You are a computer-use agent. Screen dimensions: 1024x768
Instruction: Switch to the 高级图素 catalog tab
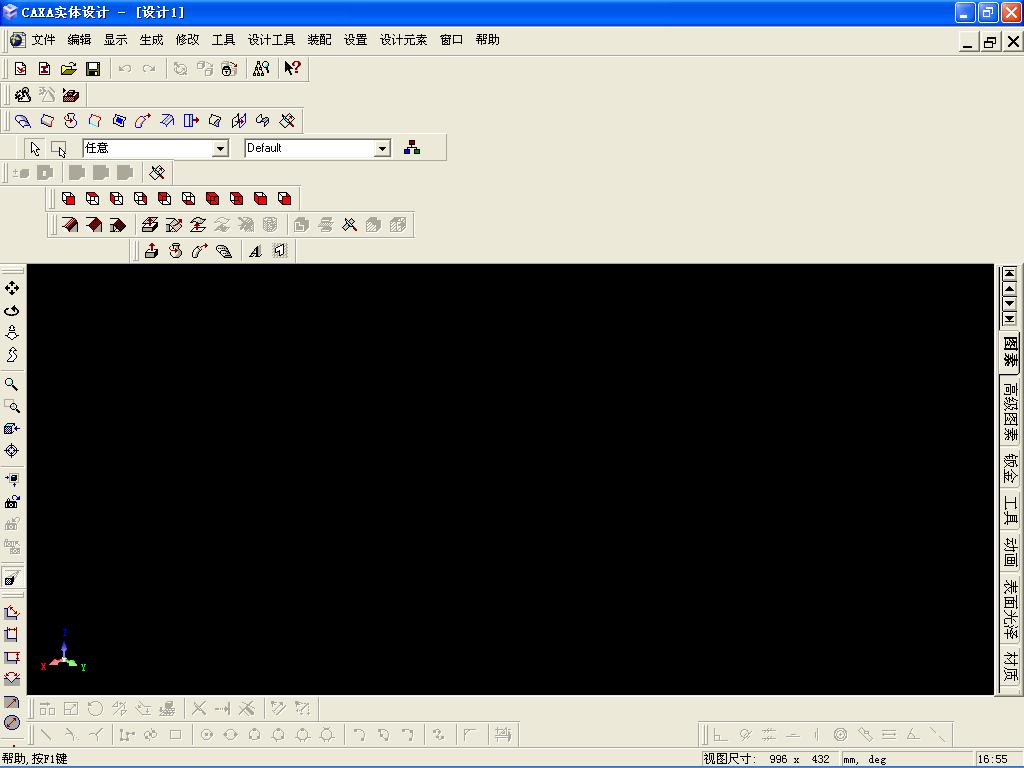(1010, 411)
